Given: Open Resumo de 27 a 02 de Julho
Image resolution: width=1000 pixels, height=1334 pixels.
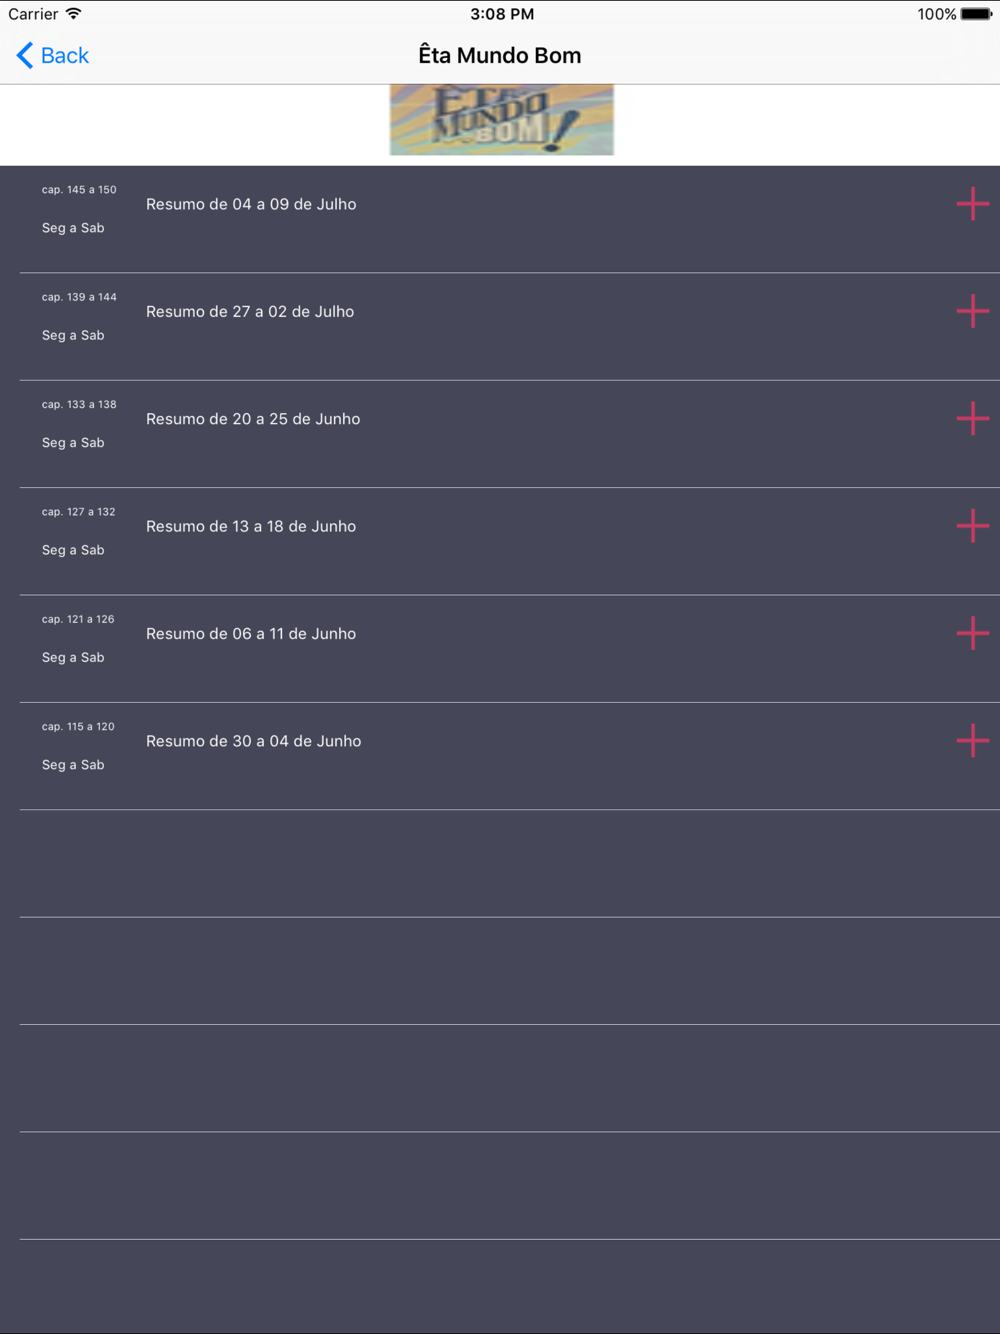Looking at the screenshot, I should (x=250, y=312).
